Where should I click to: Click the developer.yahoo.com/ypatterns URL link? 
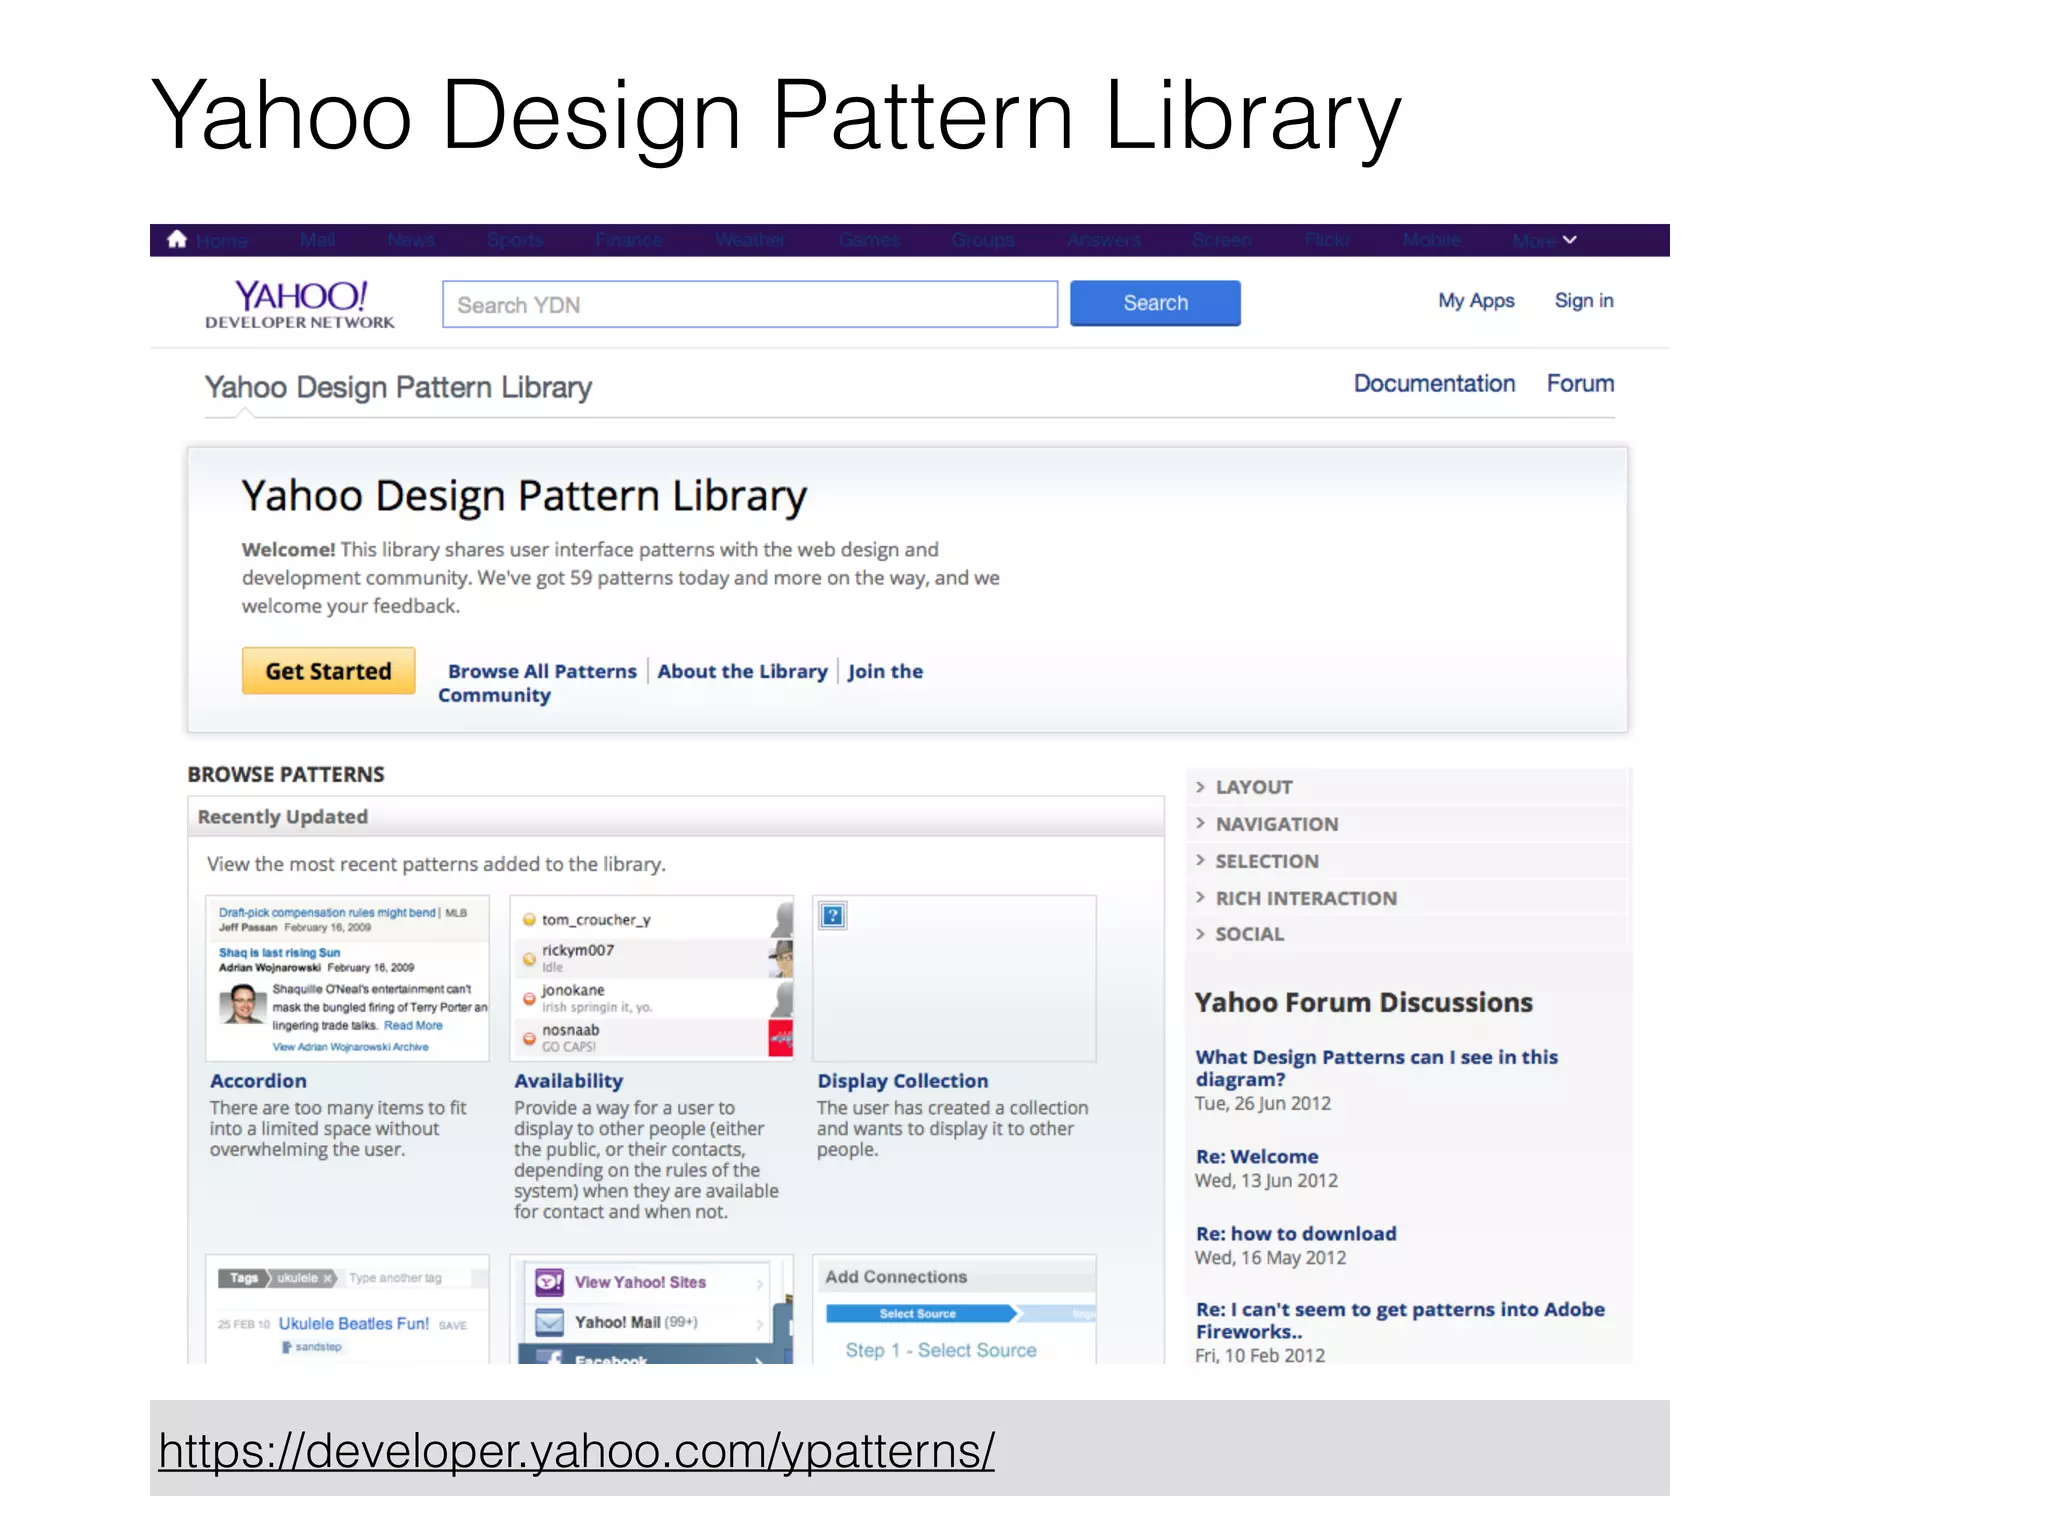point(576,1451)
